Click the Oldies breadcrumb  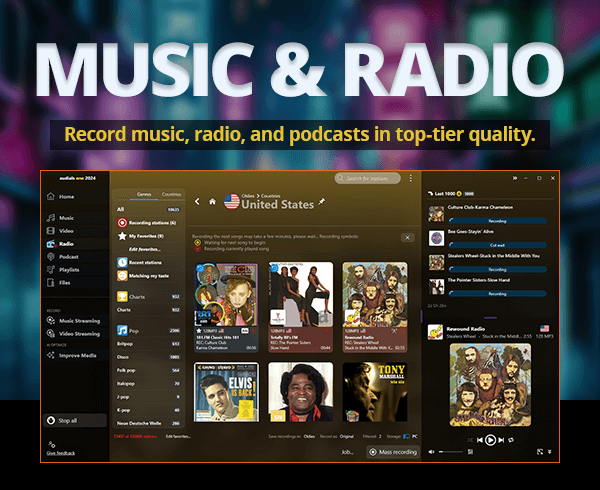tap(248, 196)
